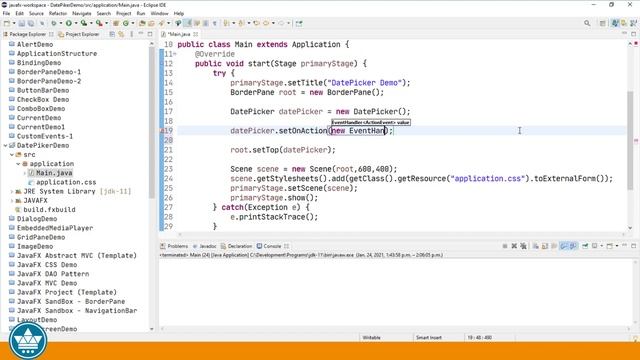This screenshot has width=640, height=360.
Task: Click the Collapse All icon in Package Explorer
Action: tap(112, 34)
